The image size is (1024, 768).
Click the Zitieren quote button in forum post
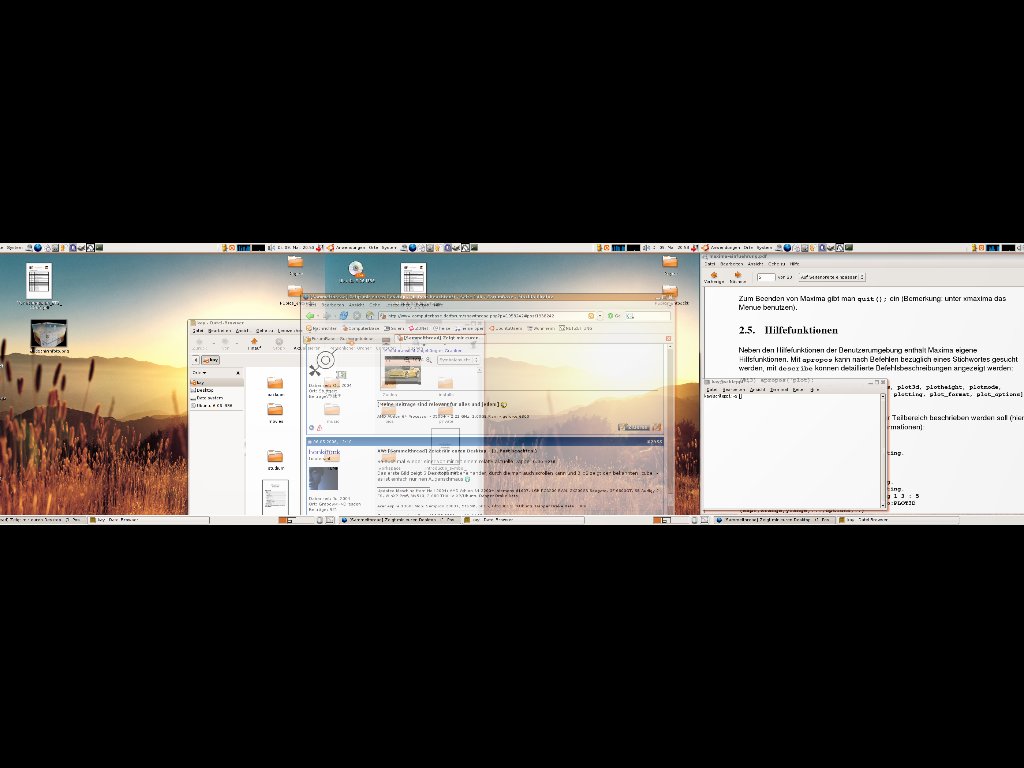633,427
